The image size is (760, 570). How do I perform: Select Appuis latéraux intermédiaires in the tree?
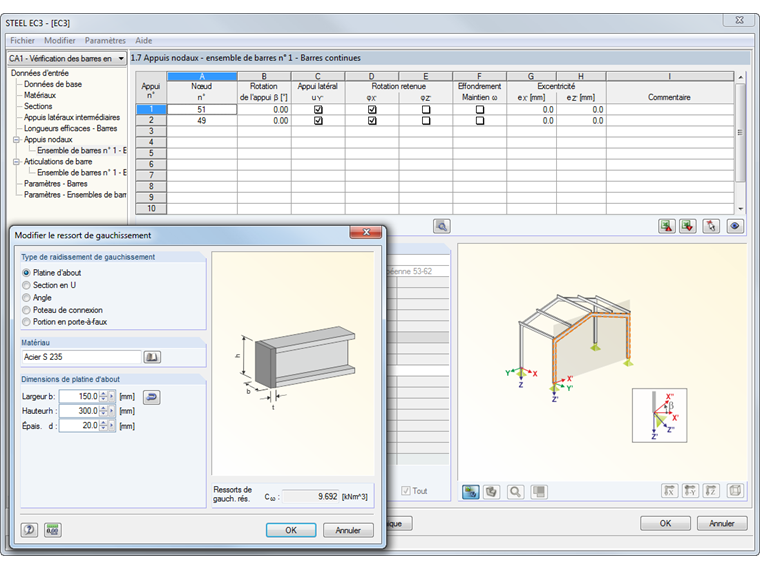(72, 117)
